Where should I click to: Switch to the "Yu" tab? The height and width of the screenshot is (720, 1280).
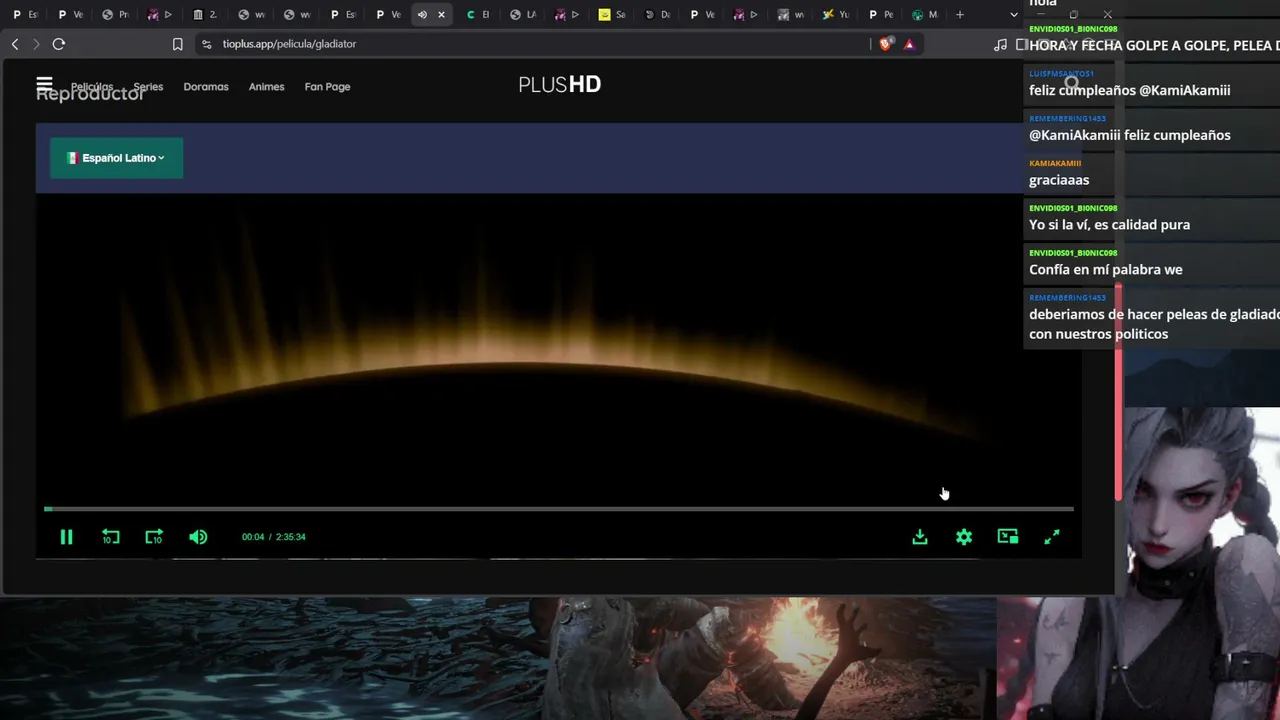pyautogui.click(x=836, y=15)
